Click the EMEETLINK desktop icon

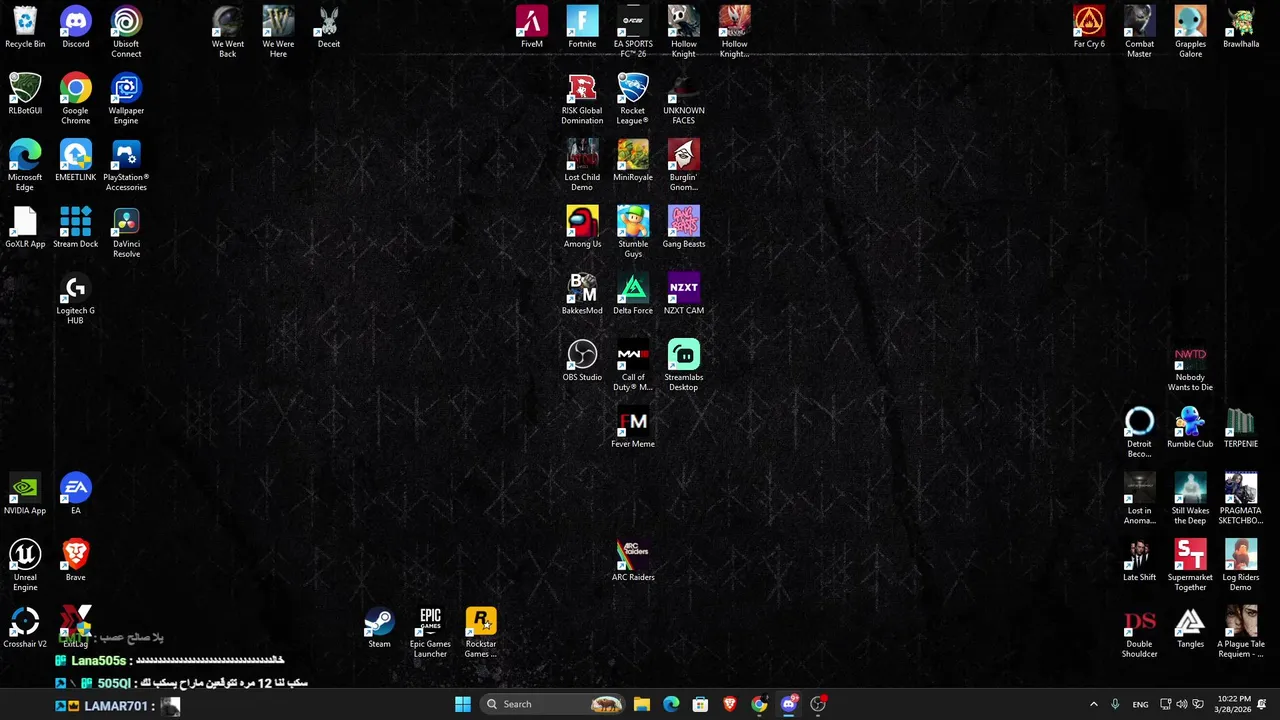(x=76, y=161)
